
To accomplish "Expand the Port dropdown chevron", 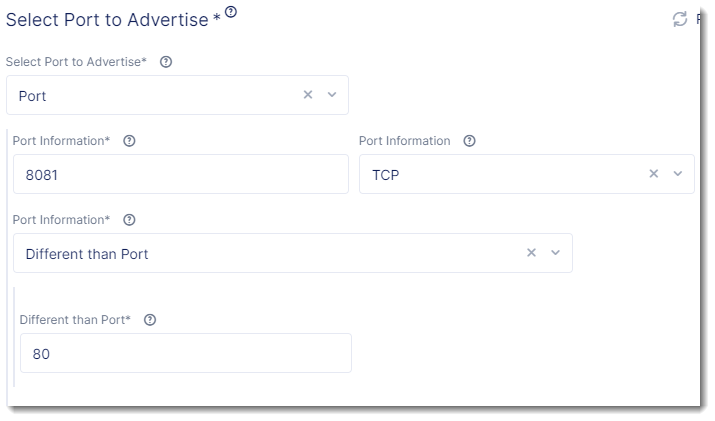I will (x=332, y=95).
